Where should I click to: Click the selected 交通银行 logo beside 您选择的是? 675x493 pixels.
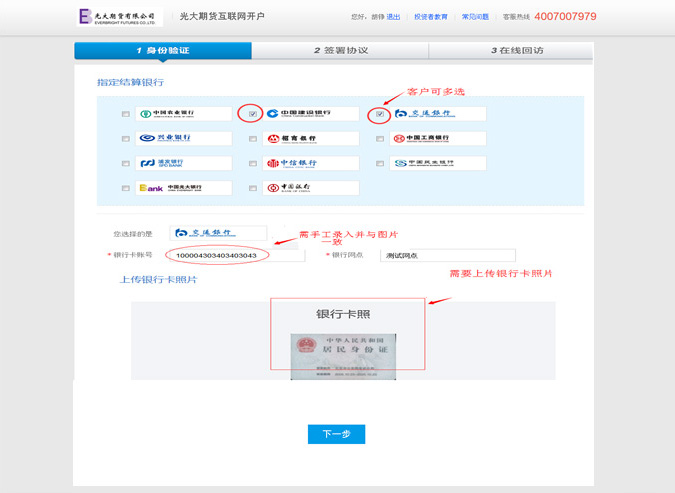218,233
